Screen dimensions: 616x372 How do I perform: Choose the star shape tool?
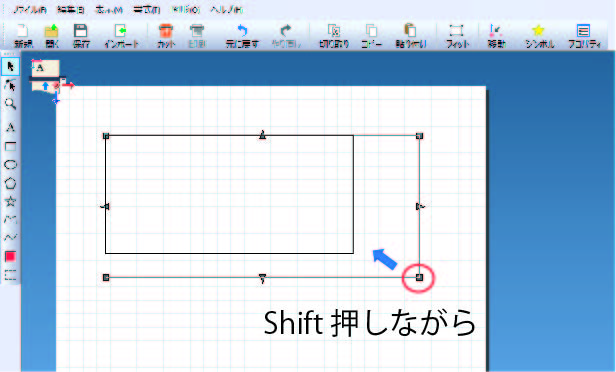pos(10,202)
